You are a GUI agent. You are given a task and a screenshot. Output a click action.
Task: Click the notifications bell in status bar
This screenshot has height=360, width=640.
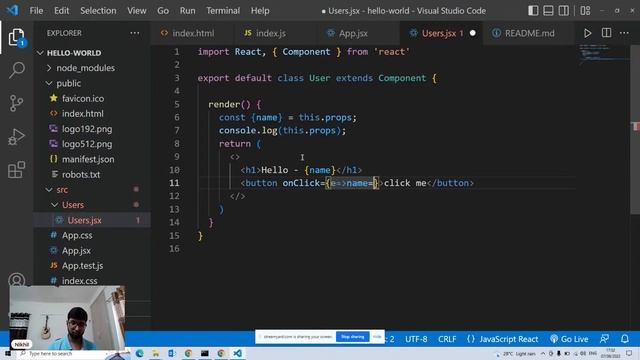pyautogui.click(x=624, y=339)
